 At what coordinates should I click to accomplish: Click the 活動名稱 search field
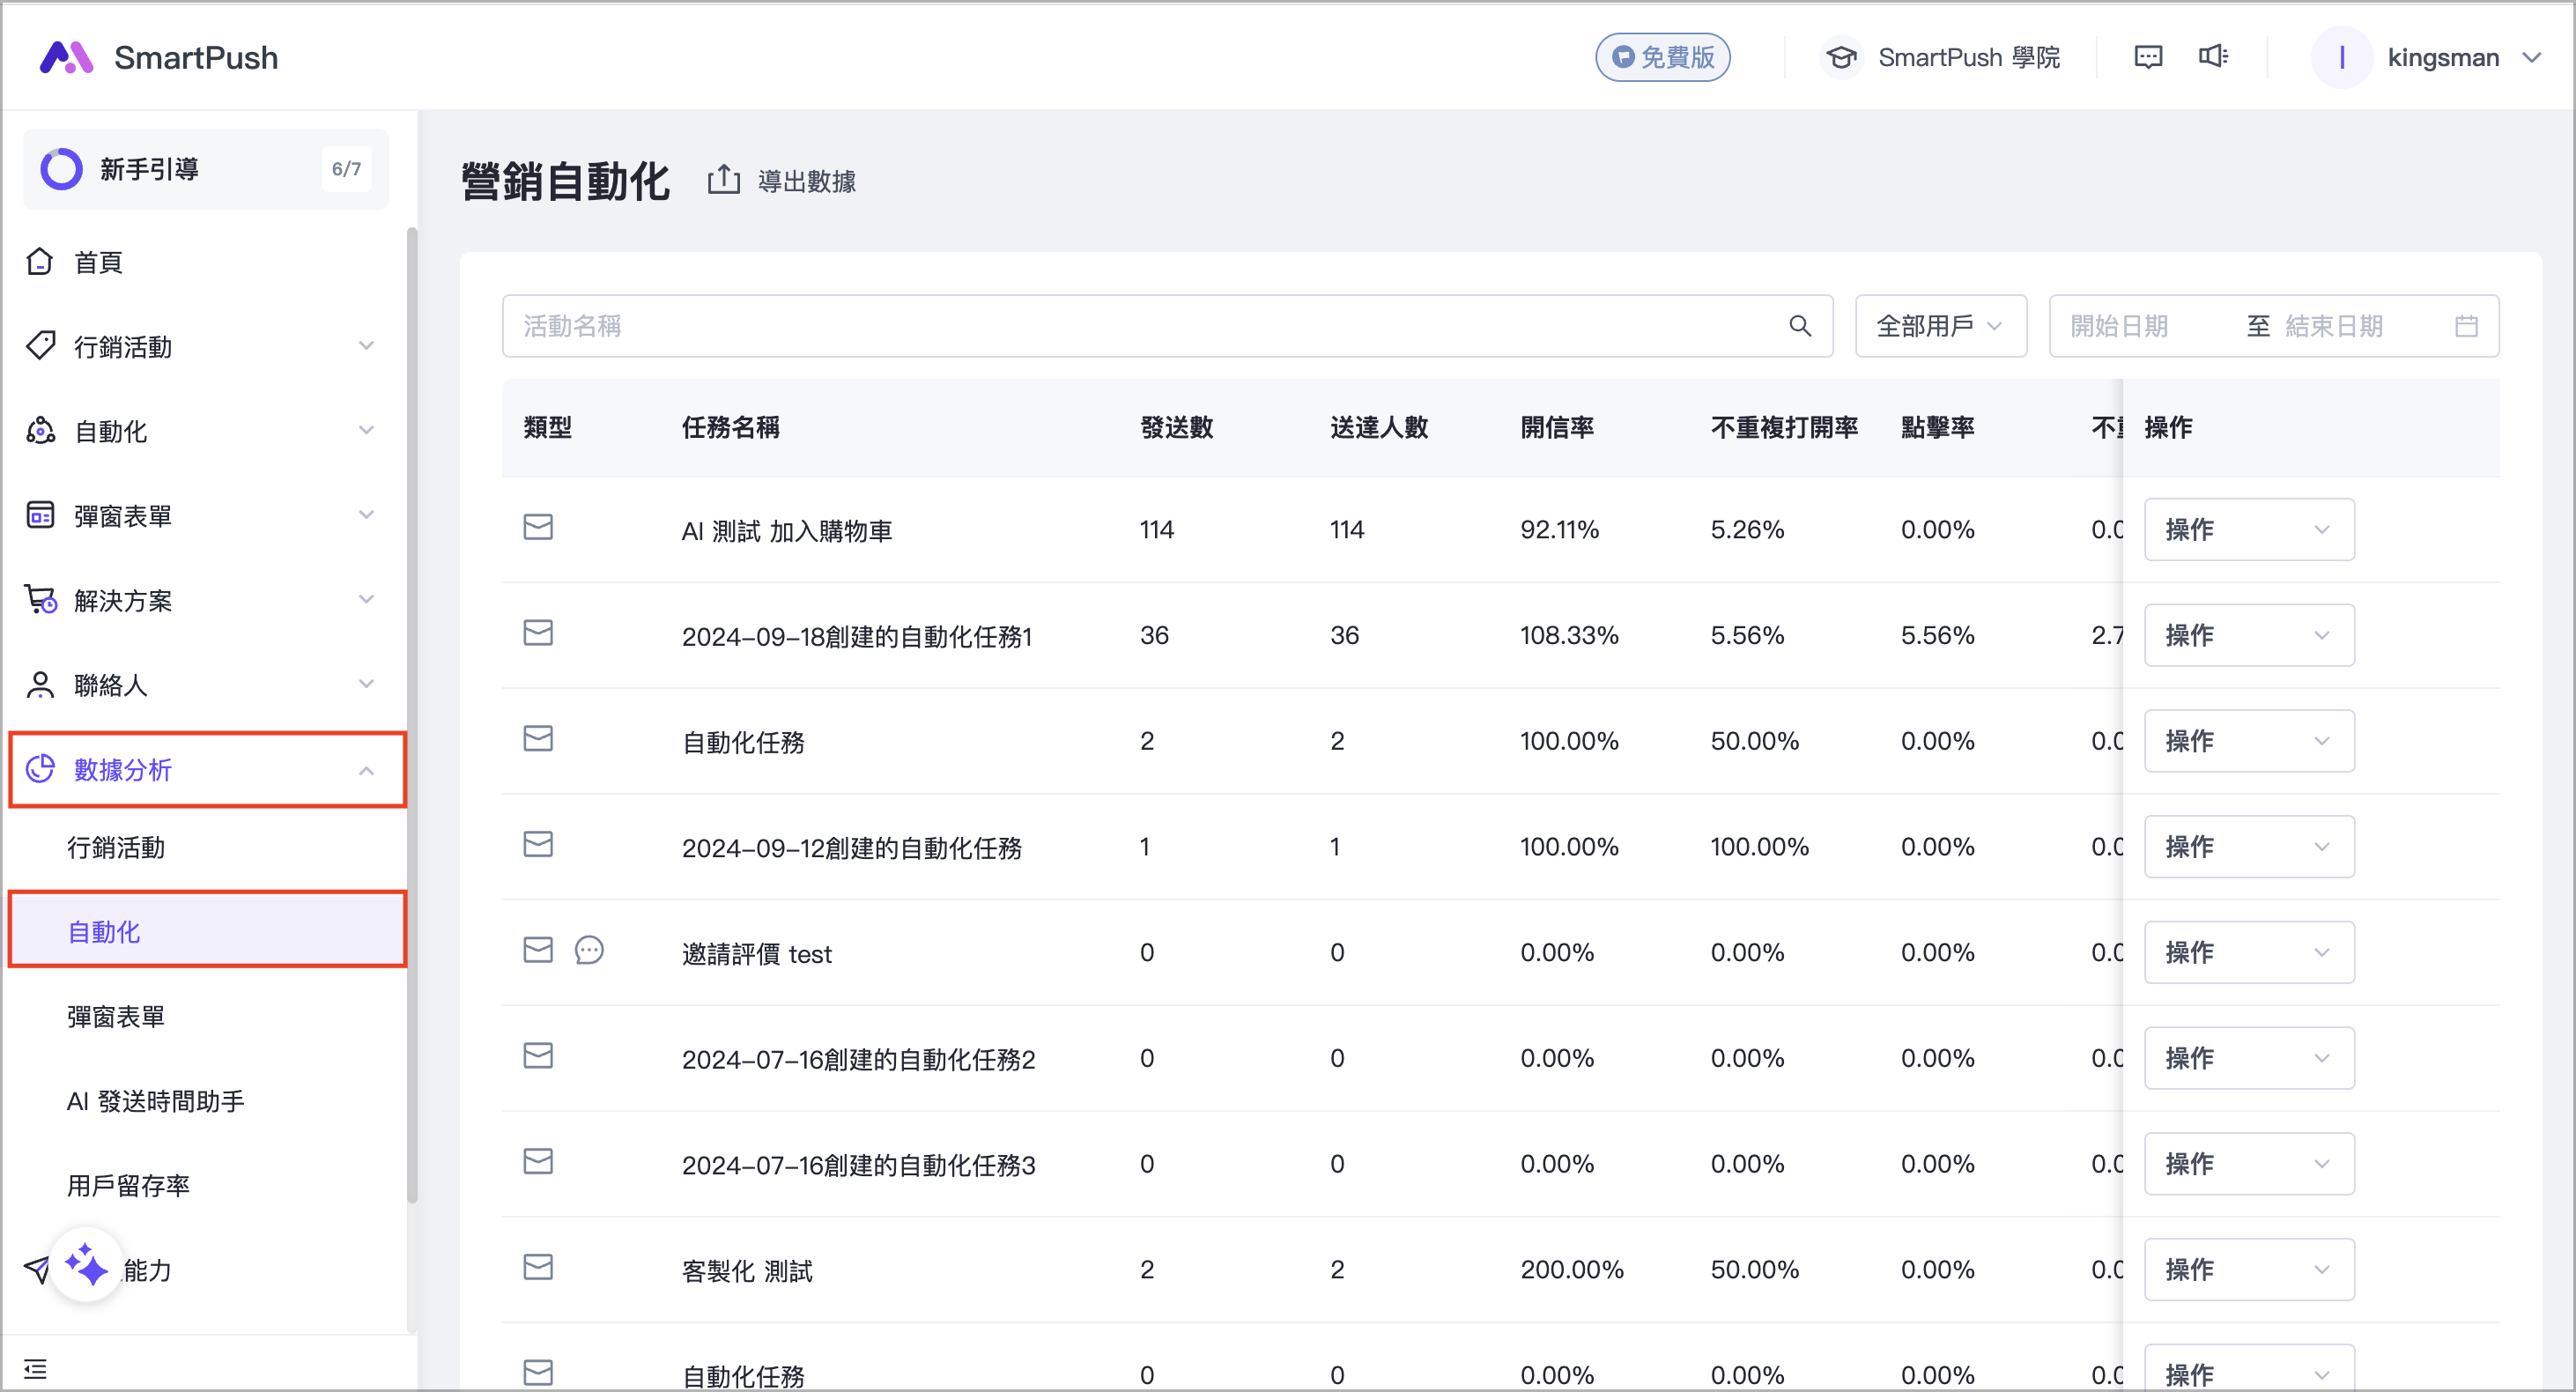click(1167, 326)
